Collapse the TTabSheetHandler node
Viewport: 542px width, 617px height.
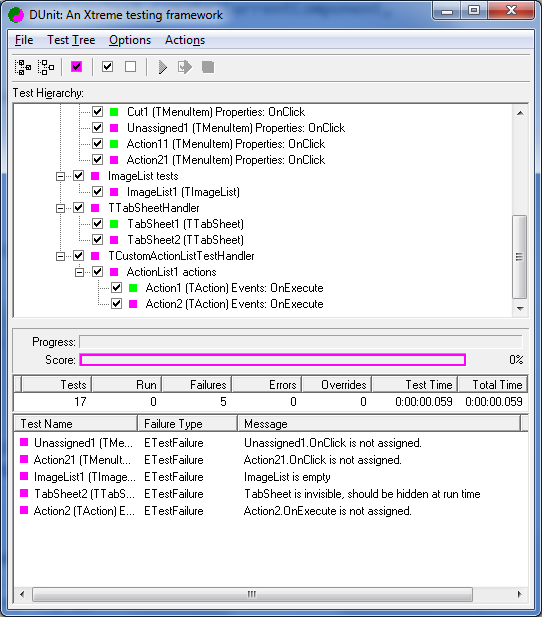click(60, 208)
